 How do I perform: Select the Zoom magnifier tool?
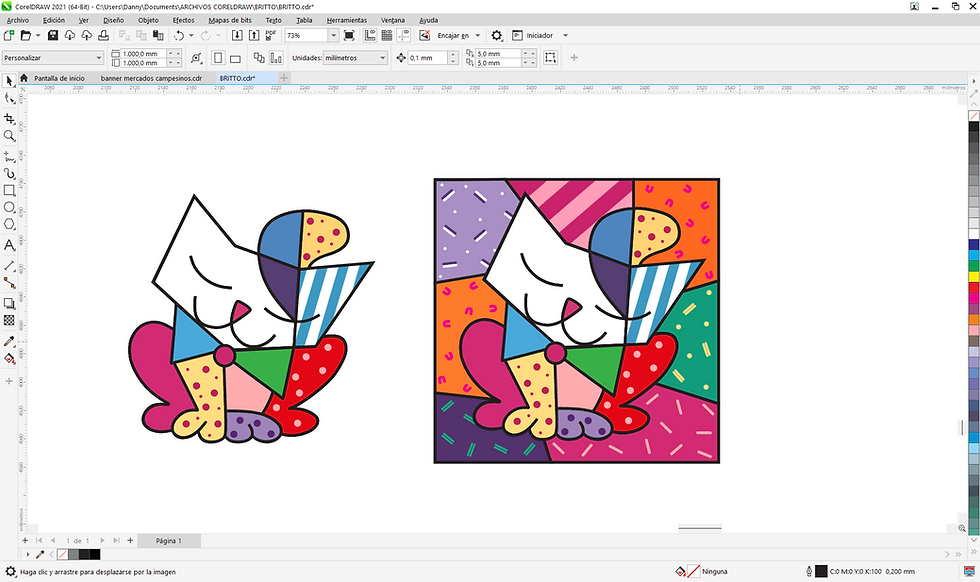9,136
